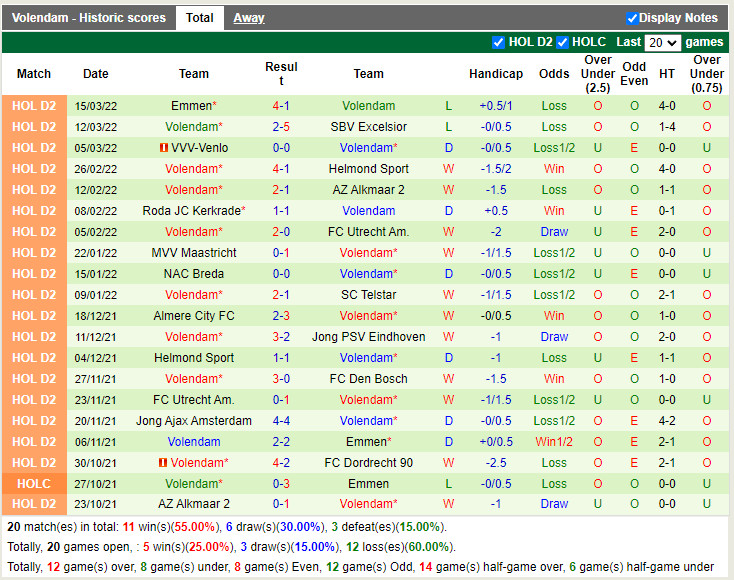The width and height of the screenshot is (734, 580).
Task: Switch to the Total tab
Action: coord(199,18)
